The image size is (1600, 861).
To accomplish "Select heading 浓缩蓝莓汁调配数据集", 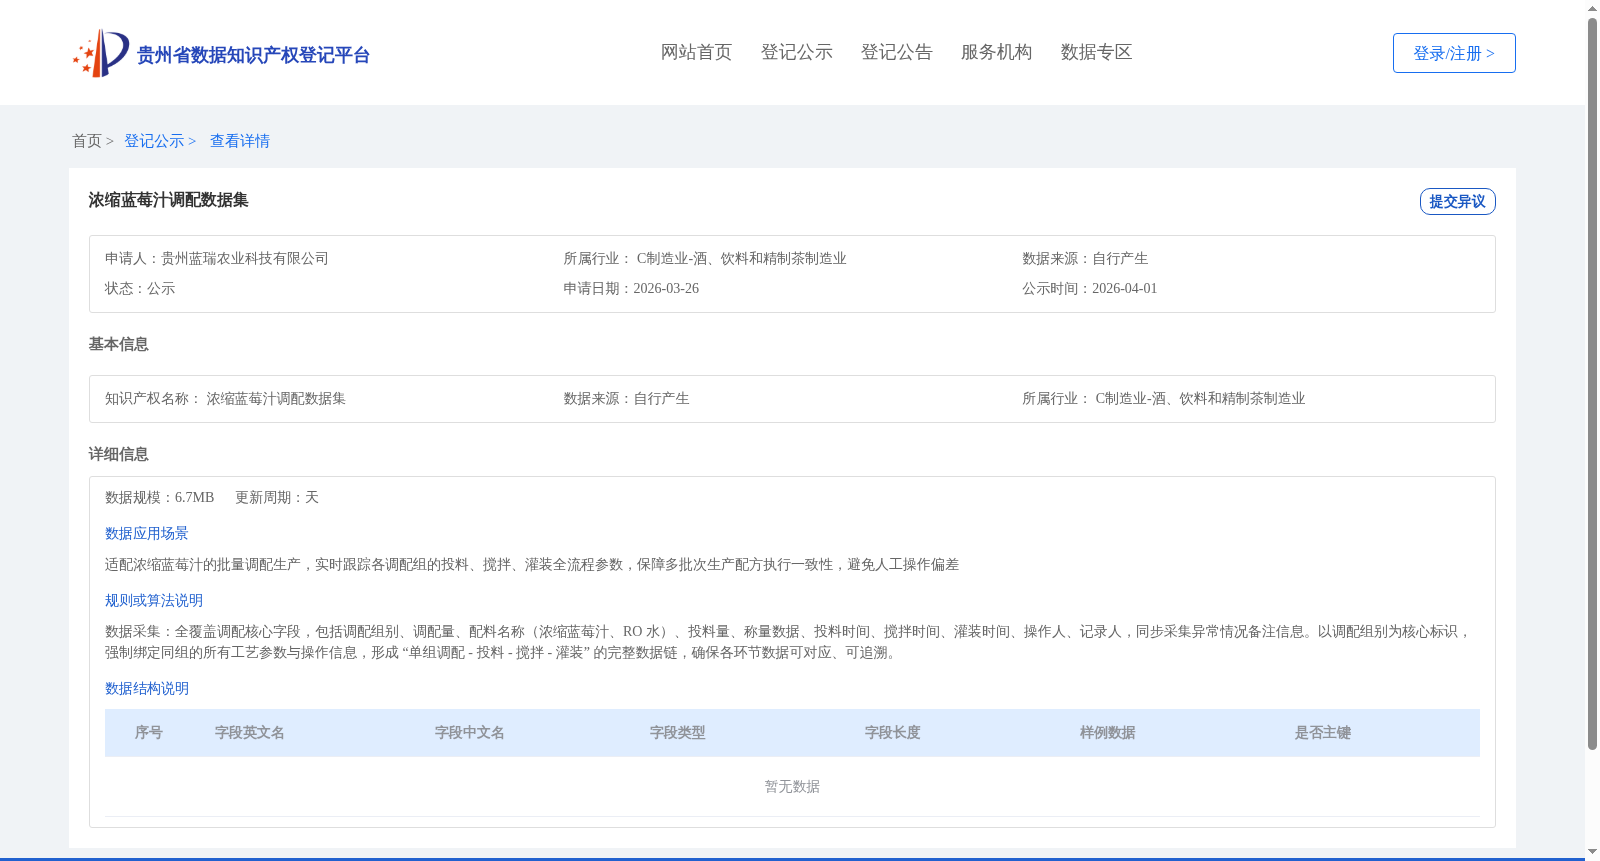I will (x=168, y=200).
